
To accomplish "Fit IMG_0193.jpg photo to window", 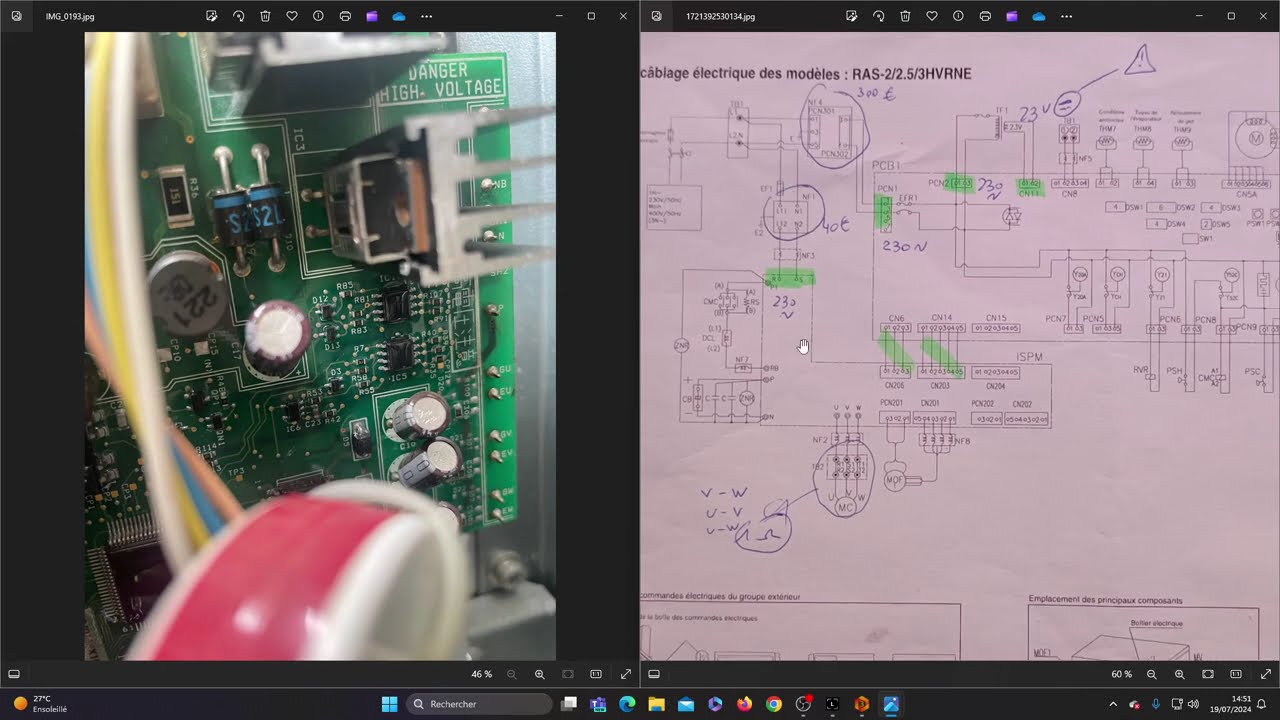I will click(x=568, y=674).
